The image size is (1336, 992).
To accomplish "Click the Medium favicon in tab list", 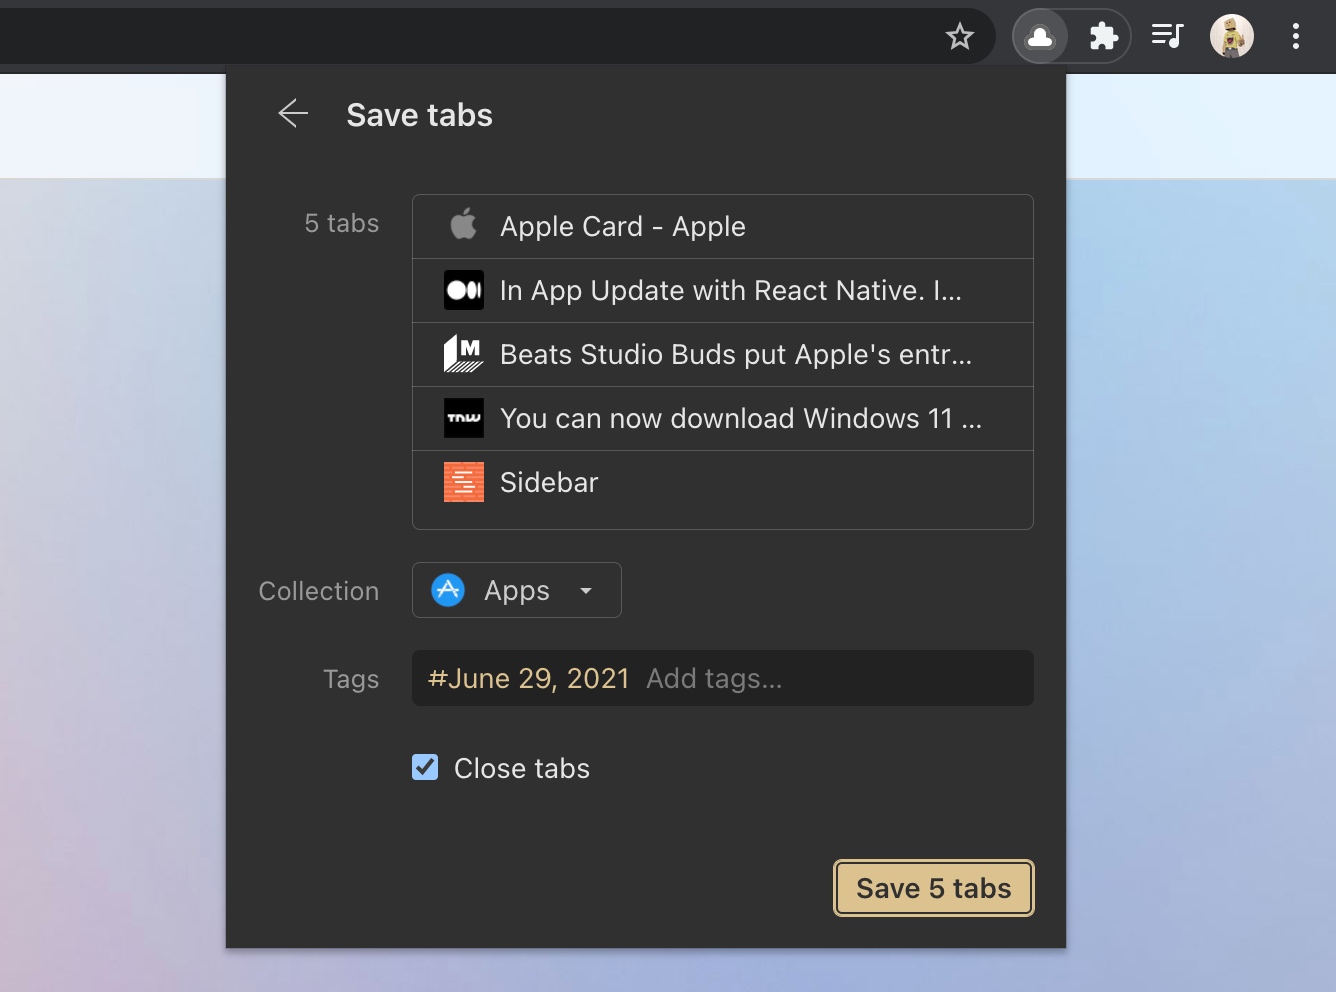I will 463,290.
